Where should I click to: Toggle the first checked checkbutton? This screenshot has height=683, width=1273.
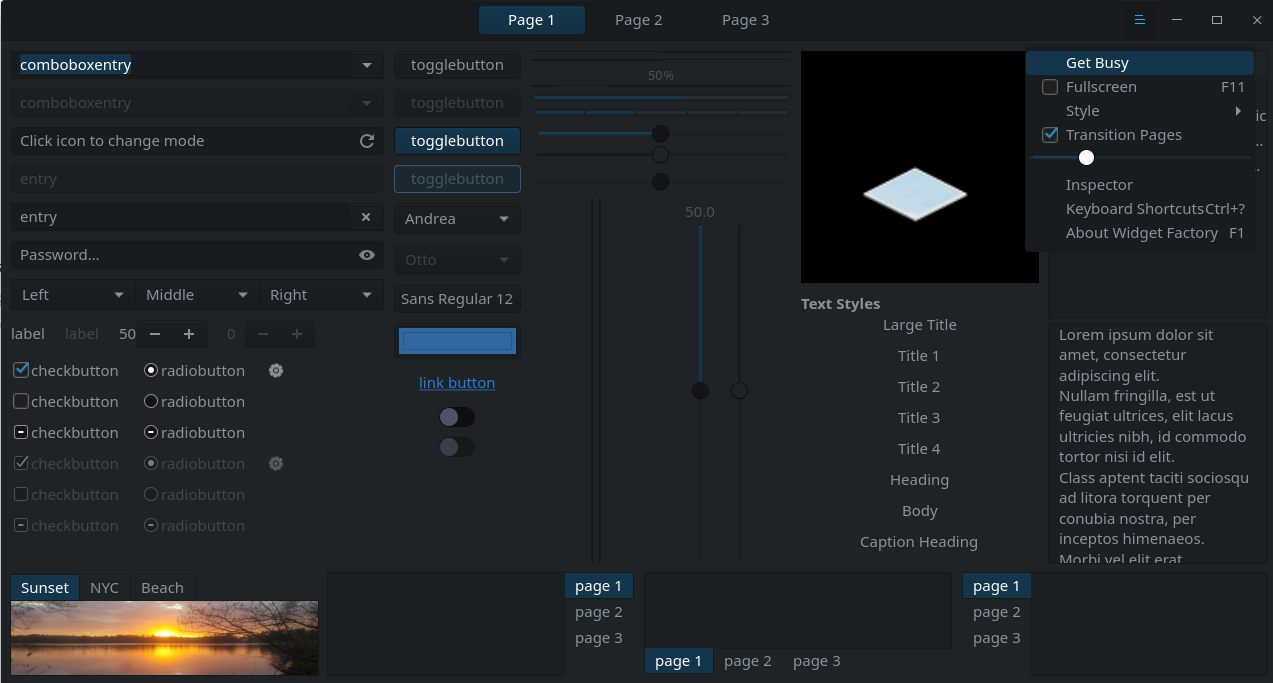click(20, 371)
